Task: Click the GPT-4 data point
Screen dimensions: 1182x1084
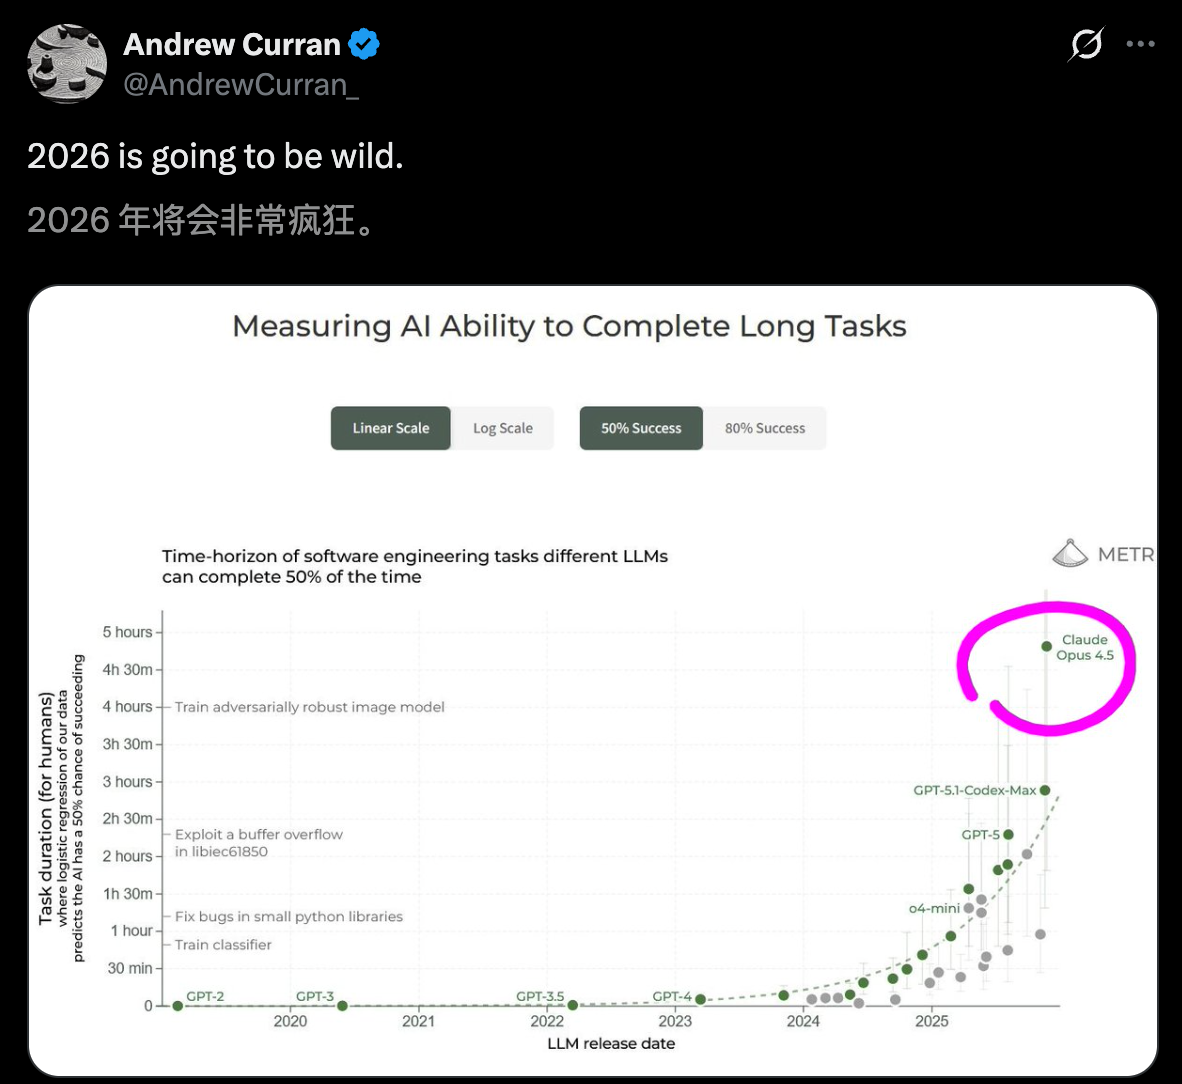Action: [700, 999]
